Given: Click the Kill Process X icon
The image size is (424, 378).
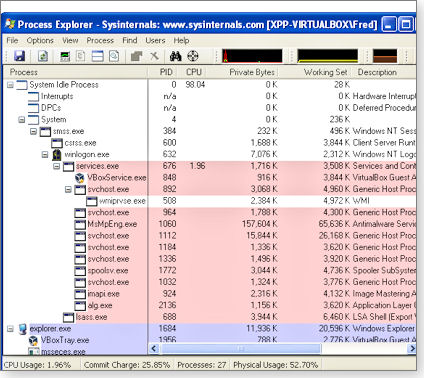Looking at the screenshot, I should pos(154,56).
